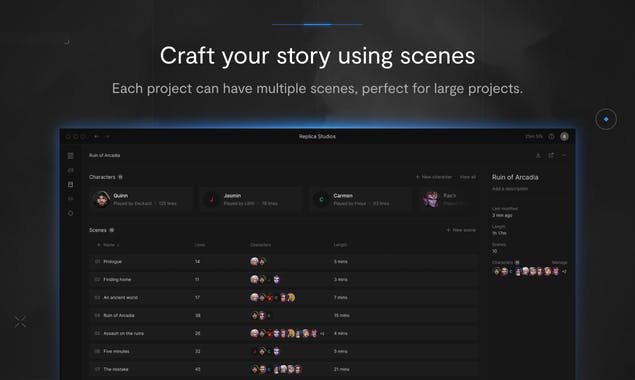The width and height of the screenshot is (635, 380).
Task: Open the Finding home scene row
Action: 283,280
